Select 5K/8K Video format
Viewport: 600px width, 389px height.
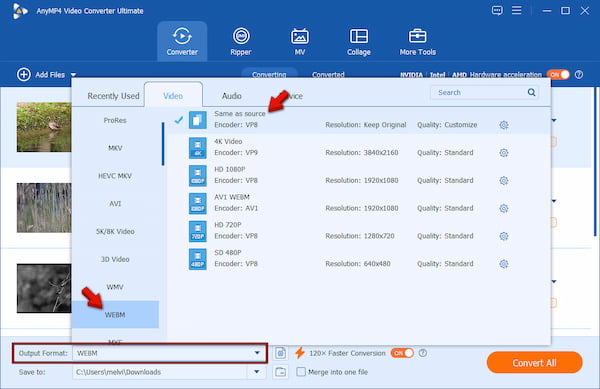pos(115,231)
